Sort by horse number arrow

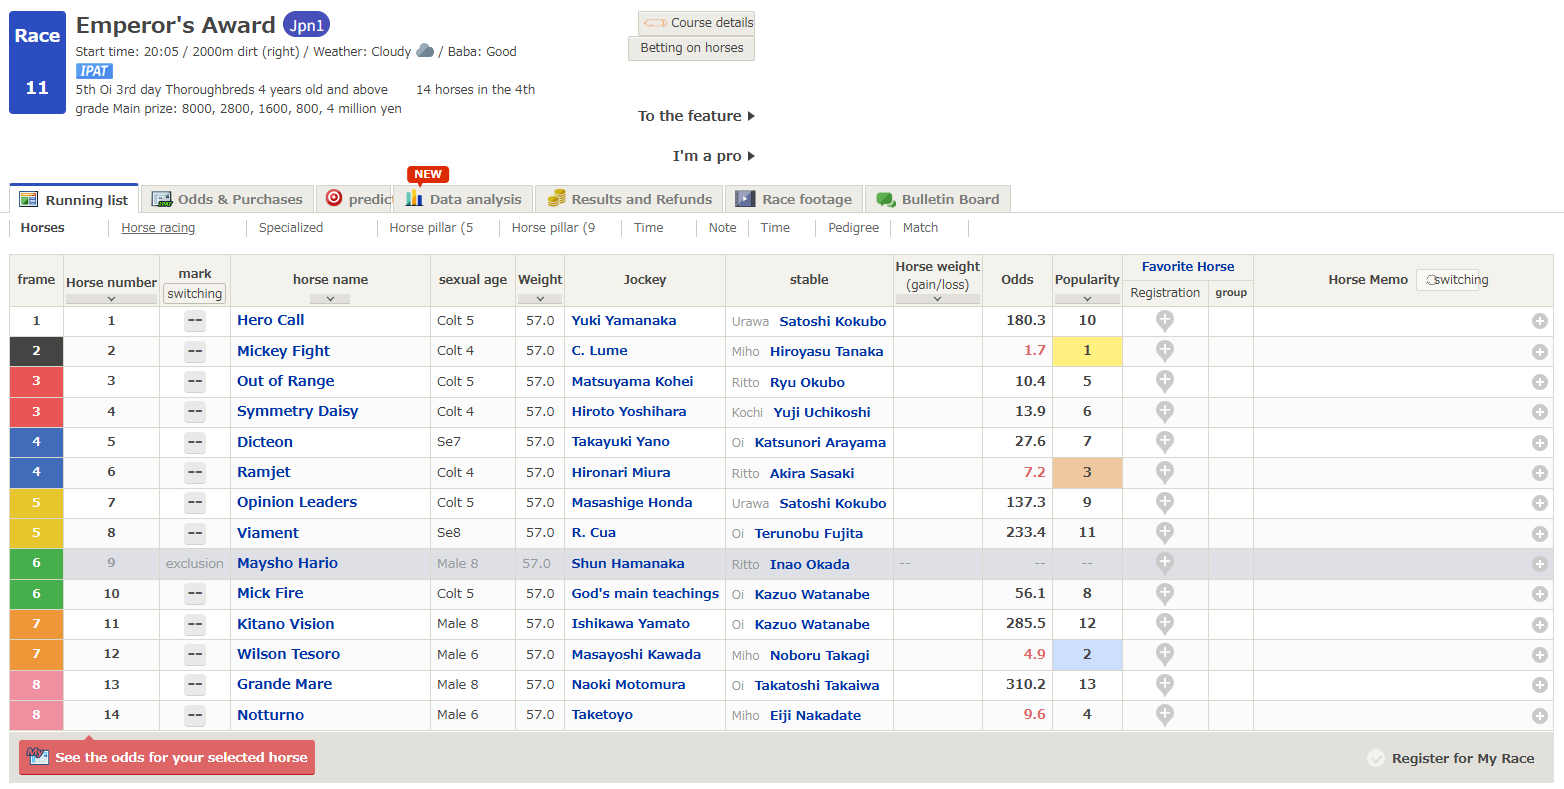tap(111, 298)
